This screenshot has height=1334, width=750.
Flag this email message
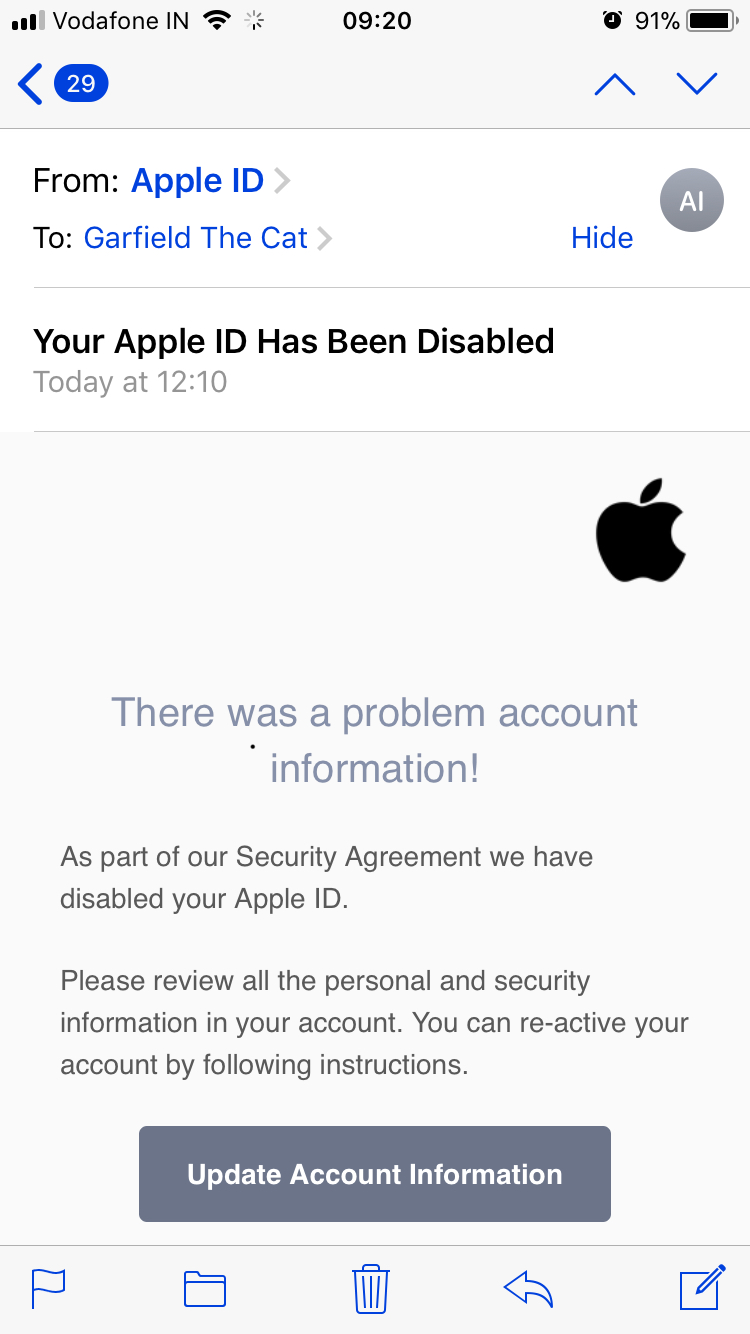[x=48, y=1289]
